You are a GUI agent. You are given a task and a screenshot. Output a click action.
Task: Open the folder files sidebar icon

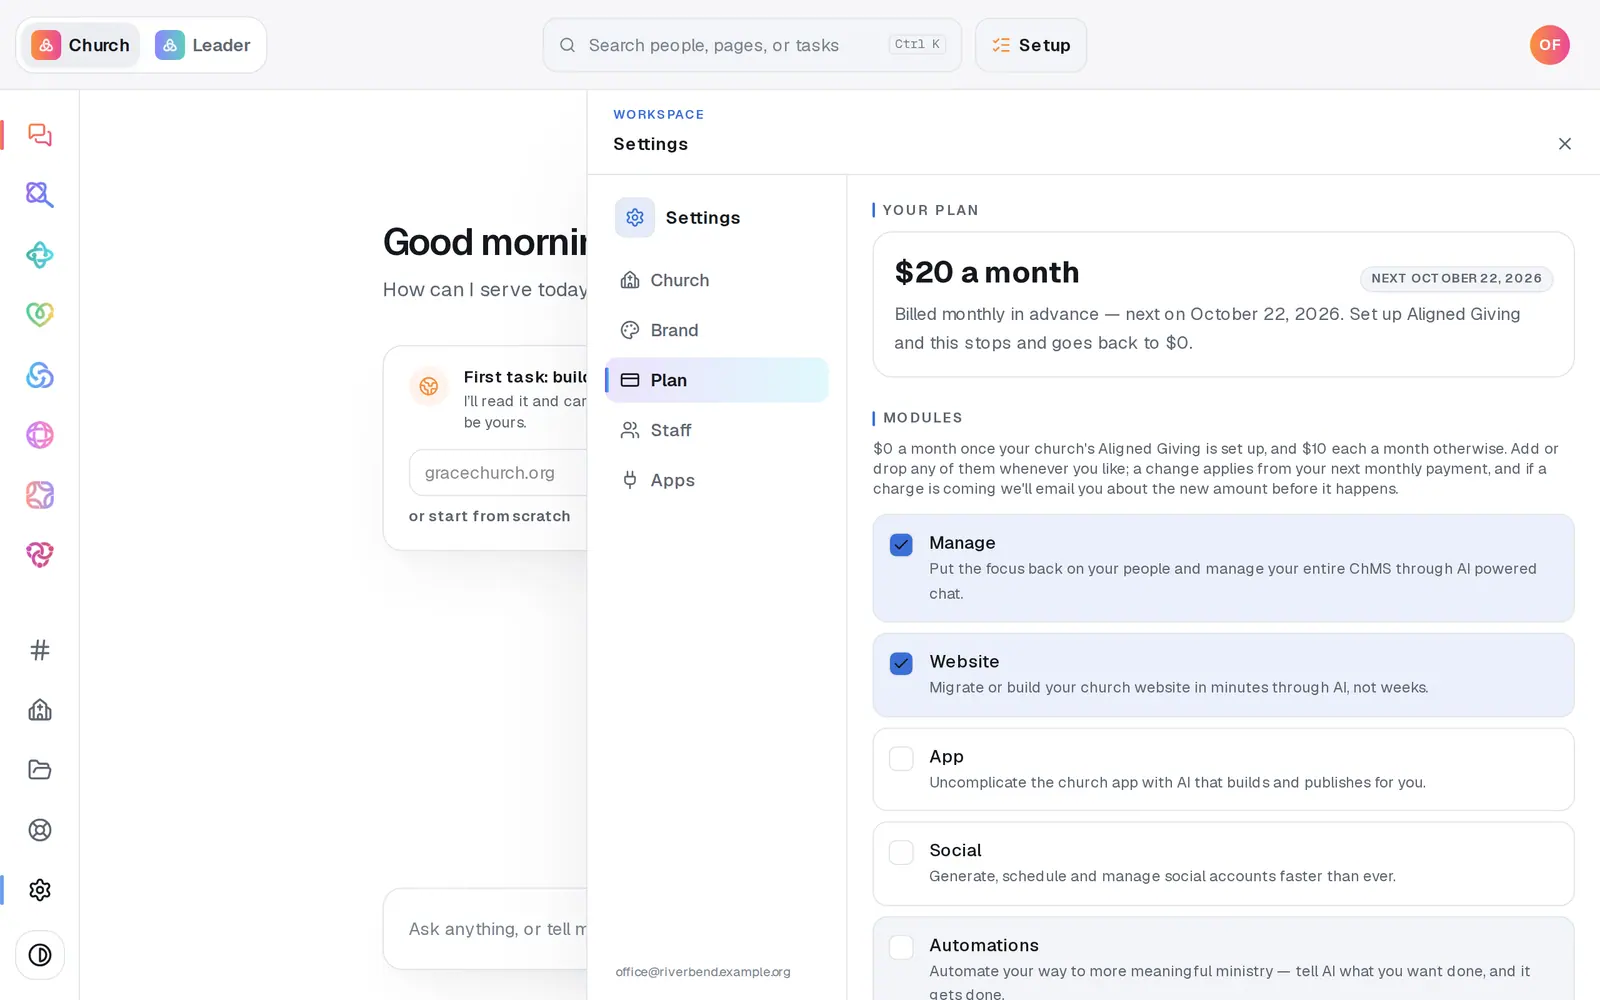pos(40,770)
